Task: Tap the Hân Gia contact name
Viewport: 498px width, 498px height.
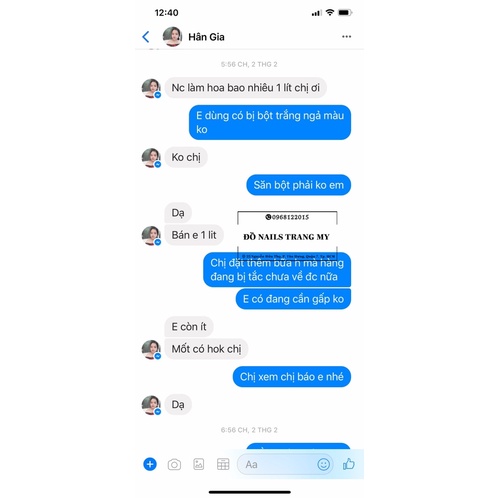Action: (x=206, y=37)
